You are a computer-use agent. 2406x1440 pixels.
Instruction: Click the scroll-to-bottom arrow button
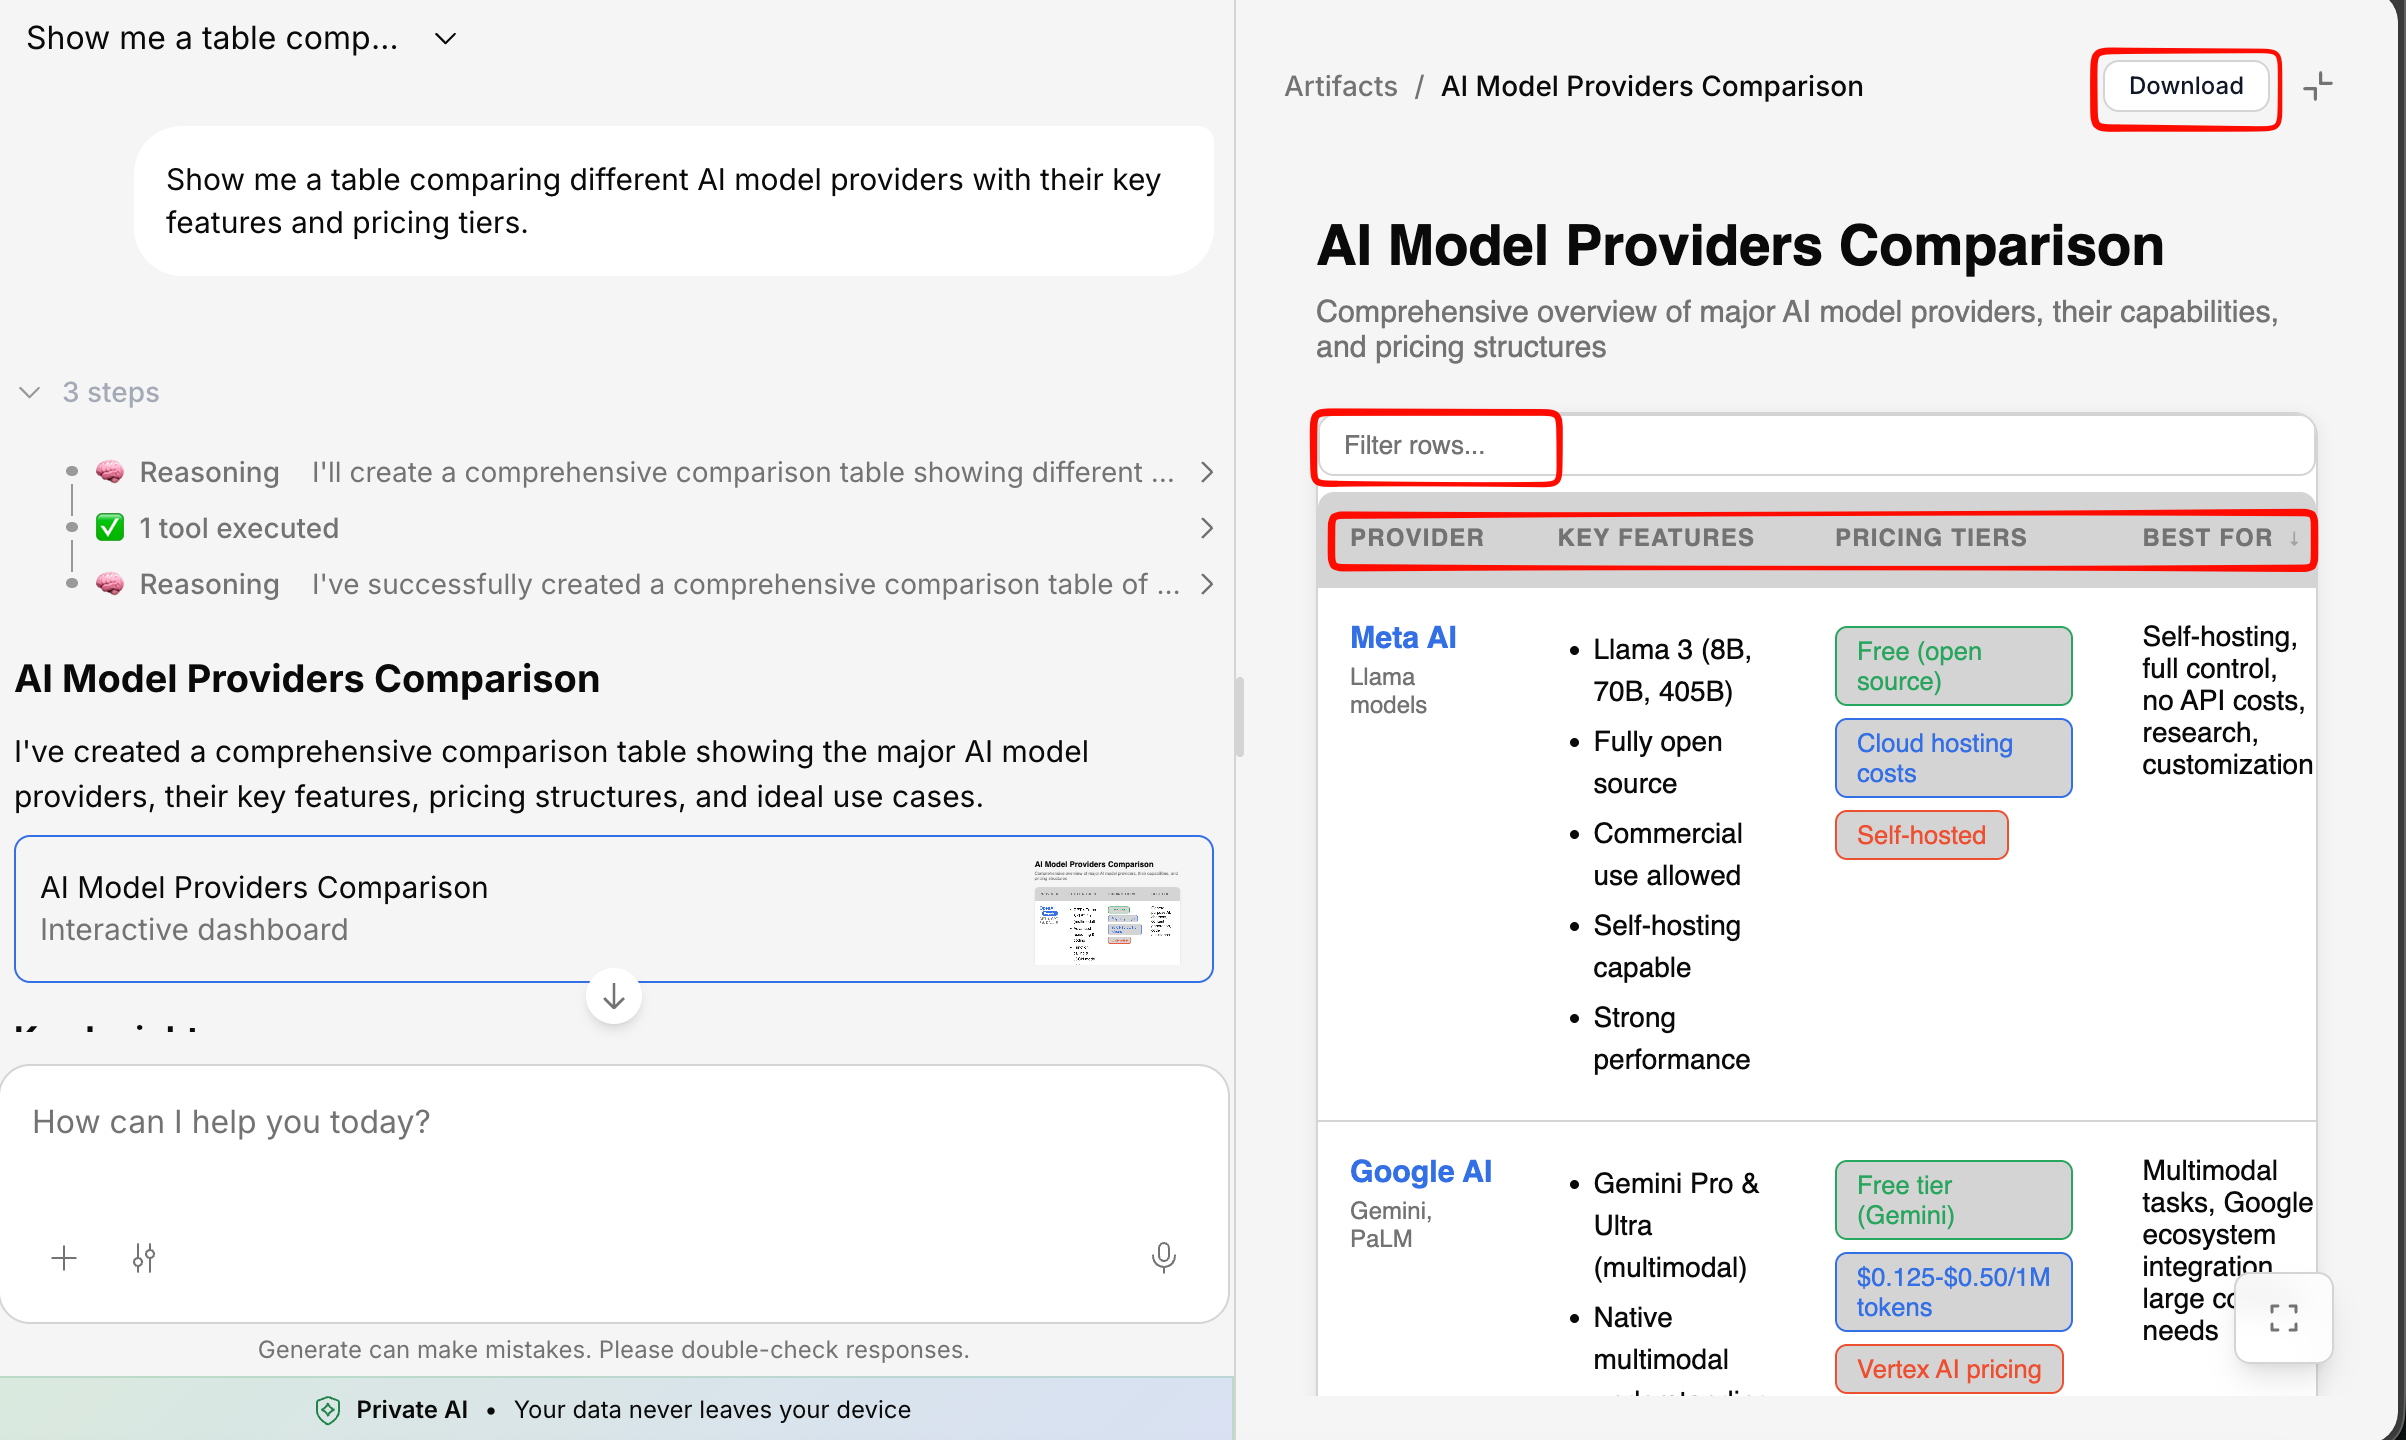(613, 996)
